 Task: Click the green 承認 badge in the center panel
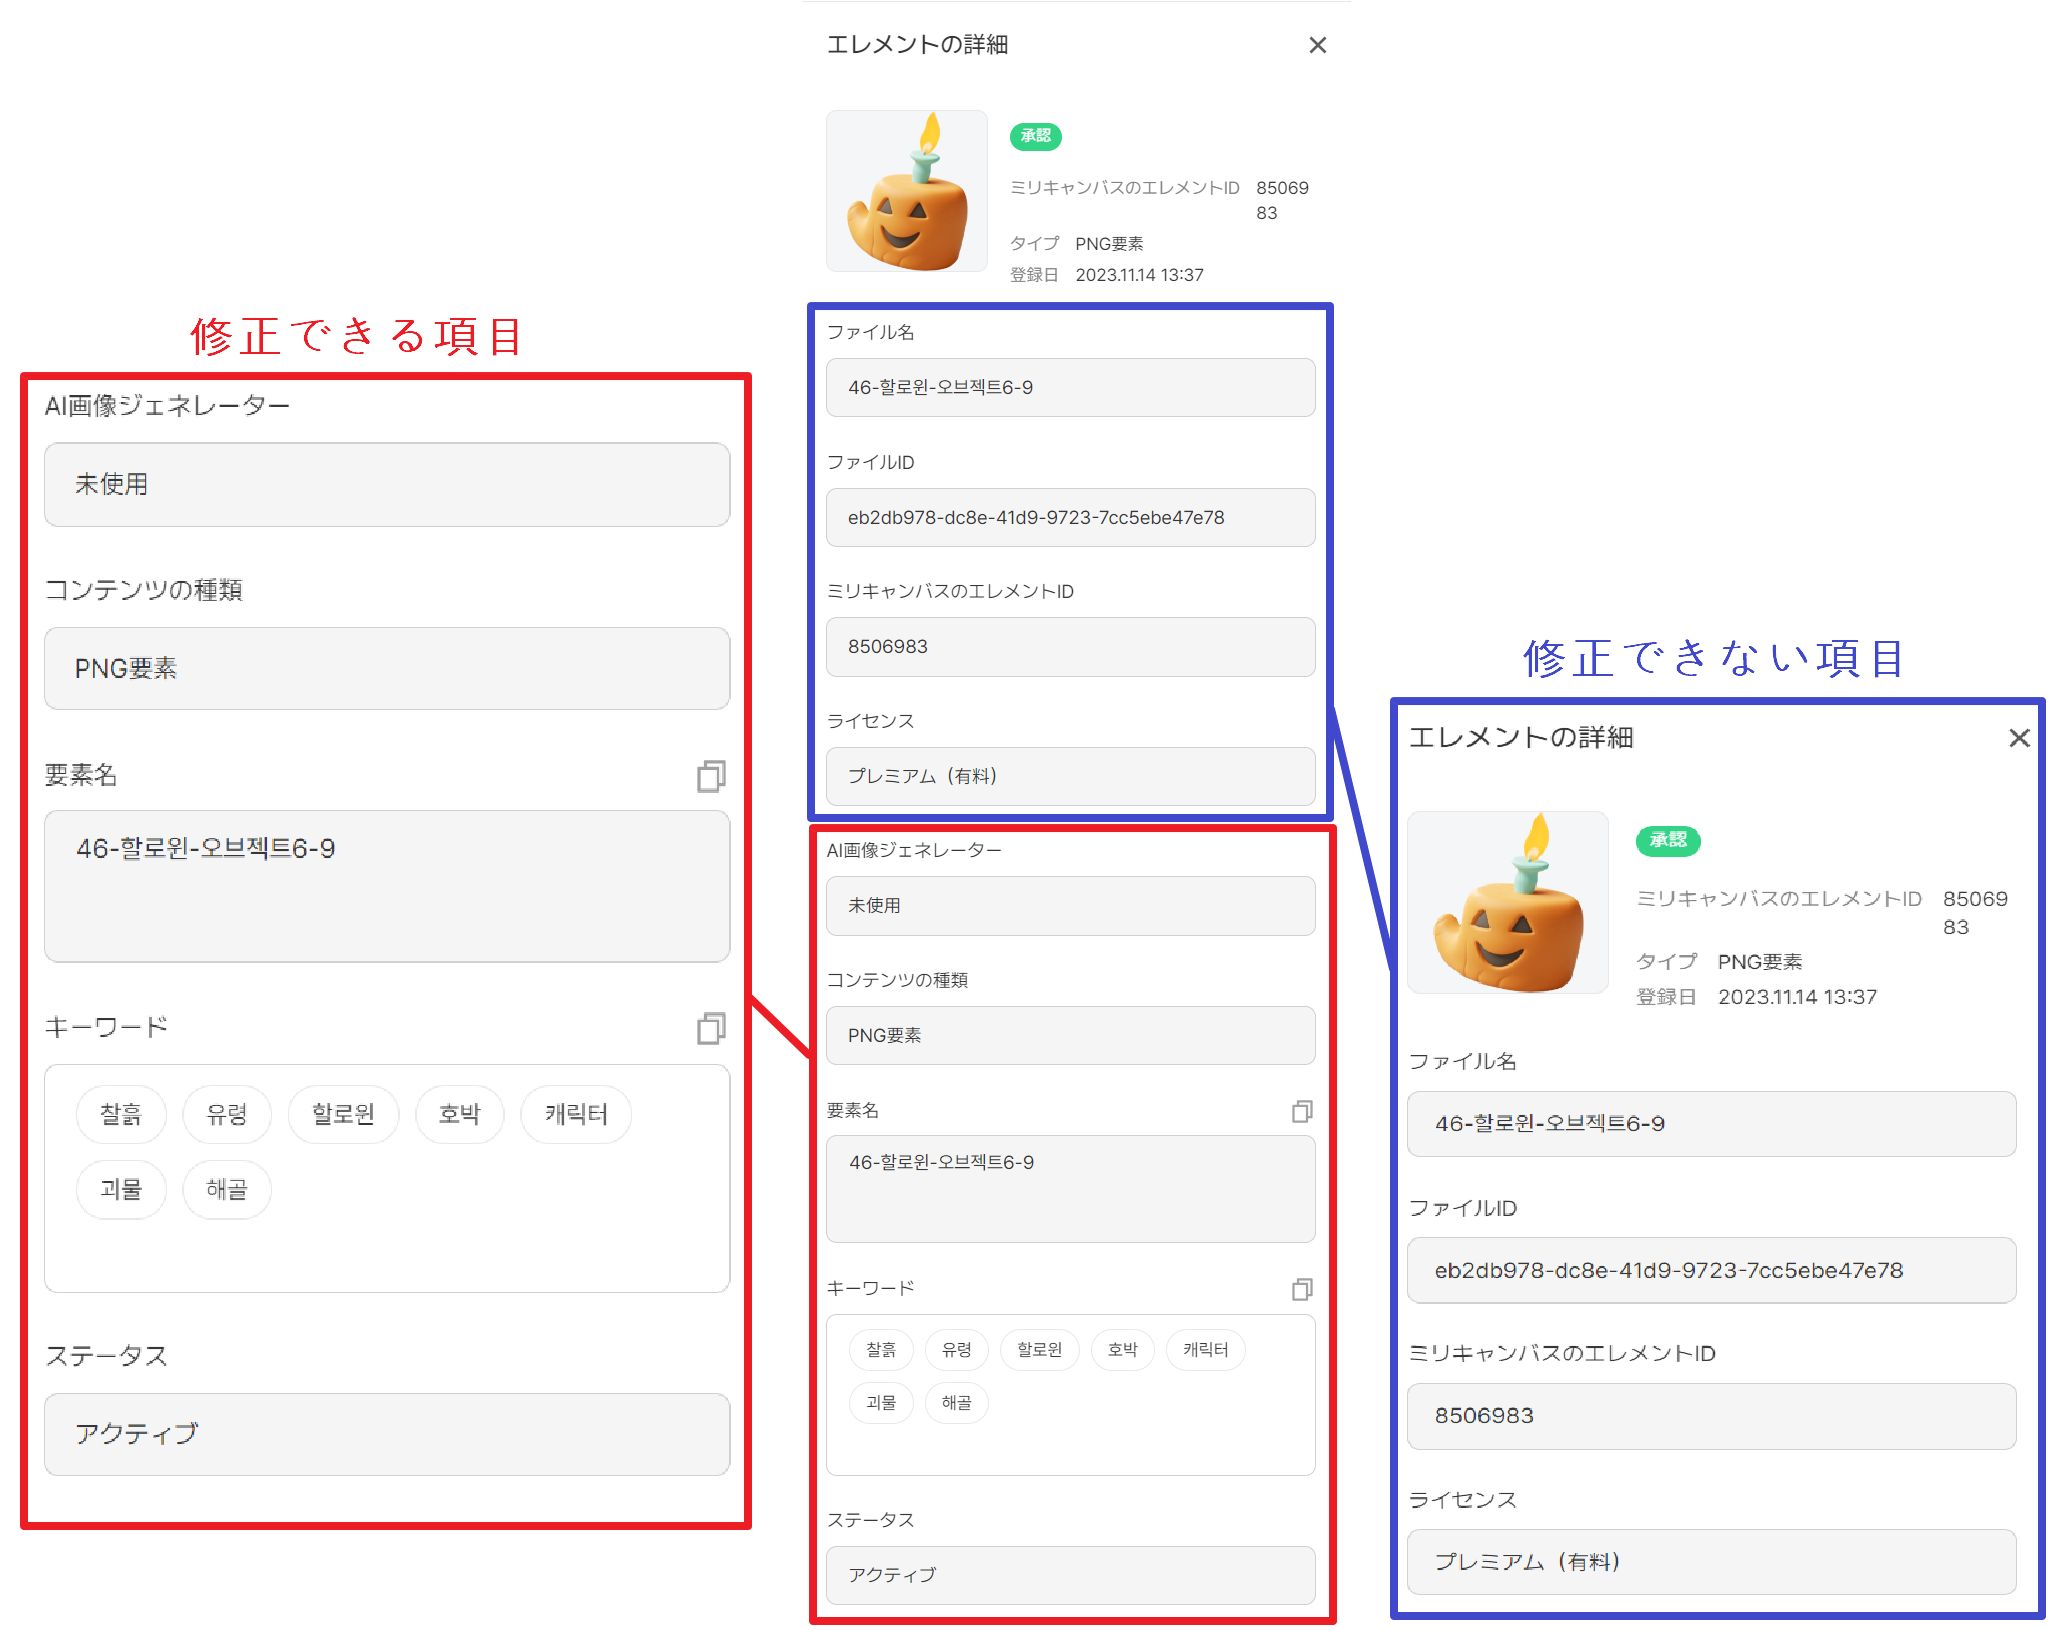coord(1035,137)
